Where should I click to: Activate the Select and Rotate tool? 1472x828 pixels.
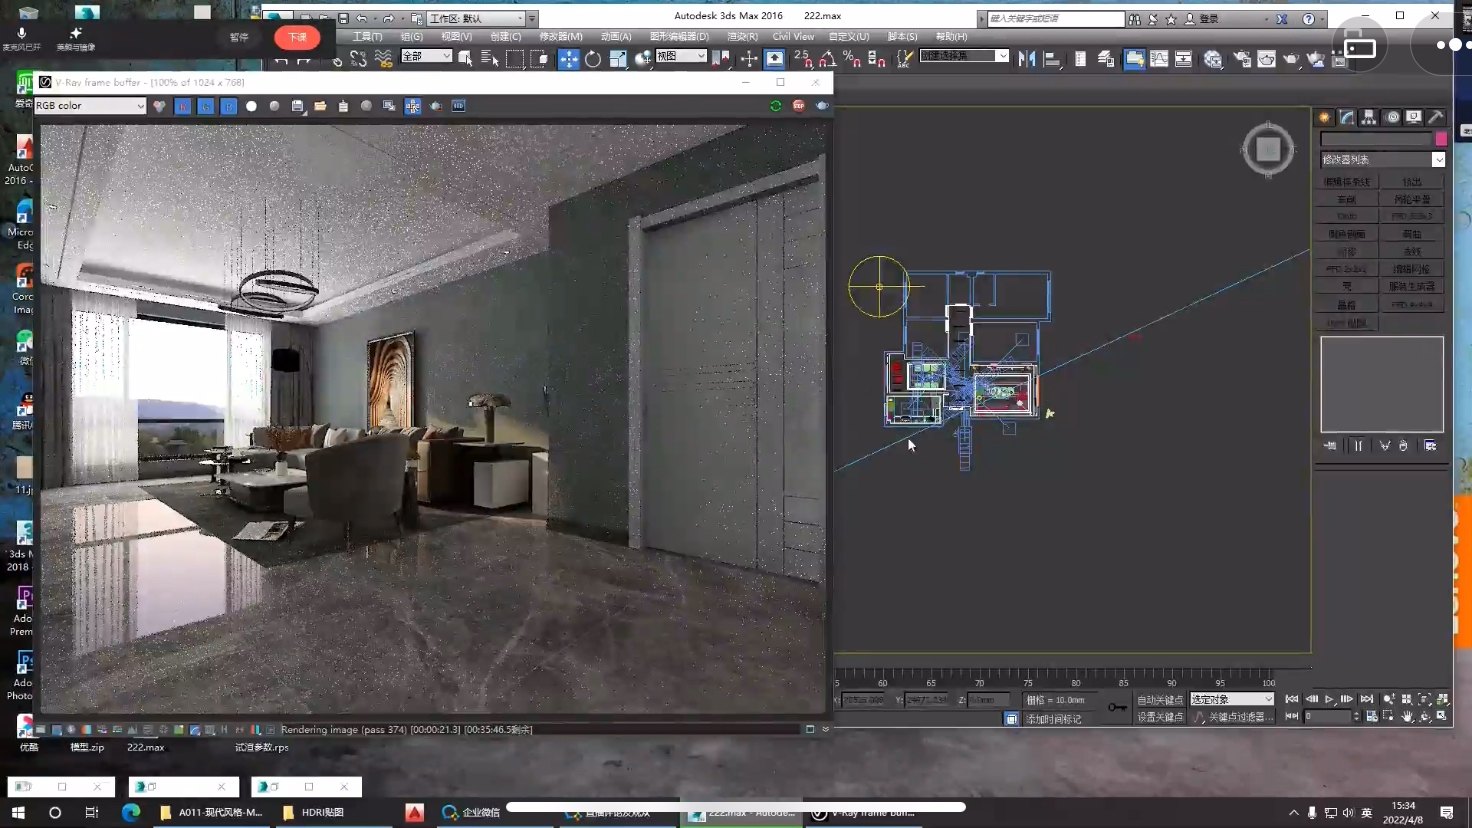(593, 59)
